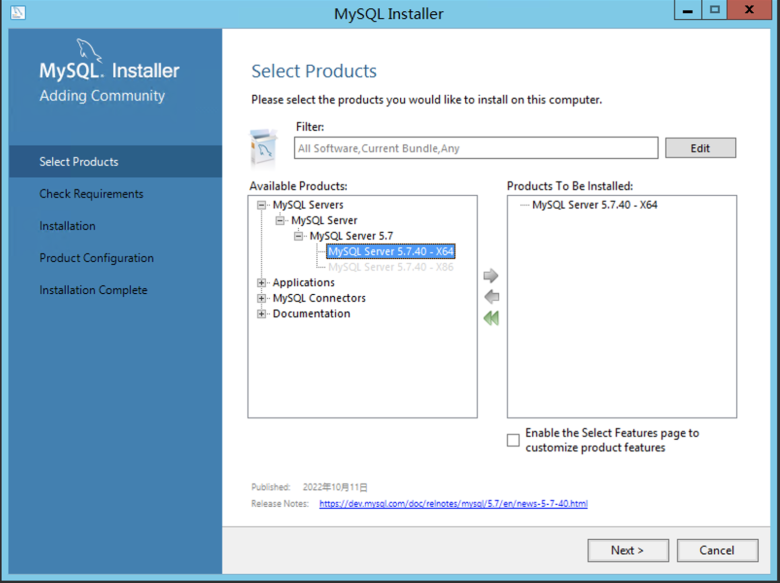Click the green add-product right arrow
780x583 pixels.
coord(490,276)
